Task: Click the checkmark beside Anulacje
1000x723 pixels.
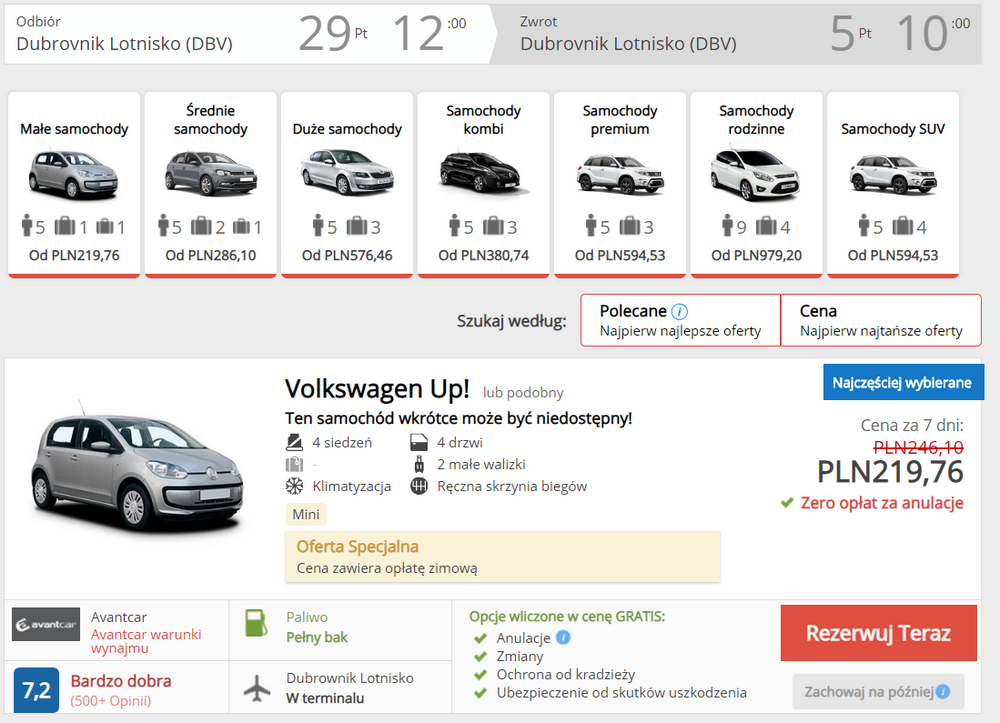Action: (480, 638)
